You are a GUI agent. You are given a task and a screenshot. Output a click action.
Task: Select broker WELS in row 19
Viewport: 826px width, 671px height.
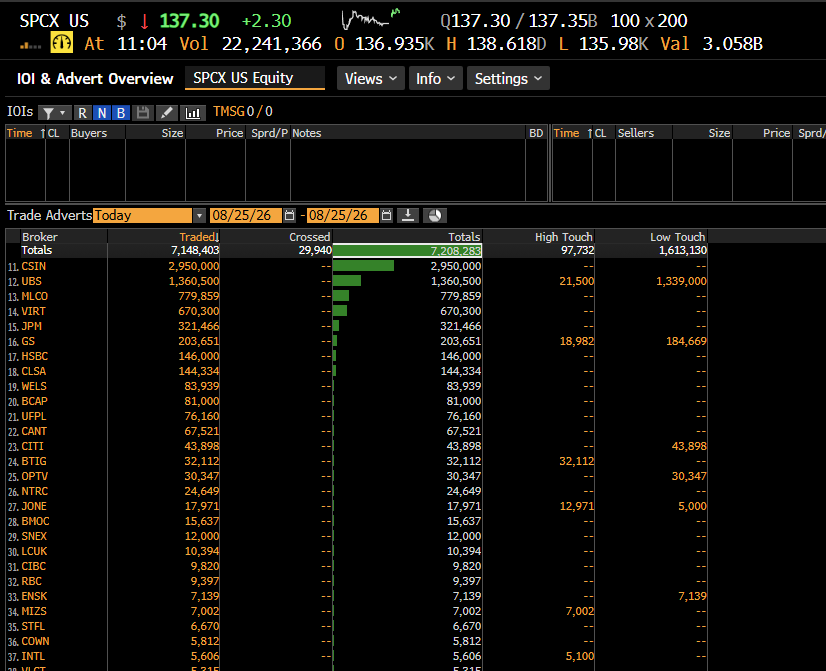(x=34, y=387)
